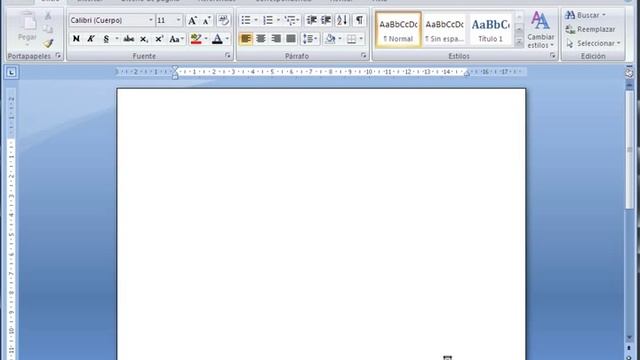
Task: Apply the Normal style
Action: (x=398, y=29)
